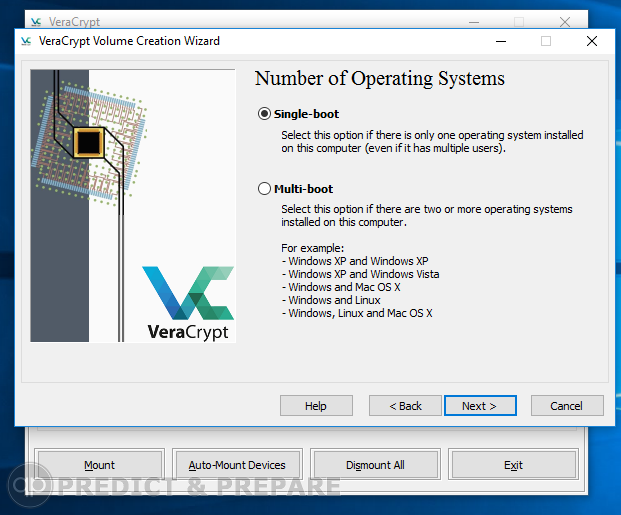Close the Volume Creation Wizard window
Viewport: 621px width, 515px height.
pyautogui.click(x=592, y=41)
